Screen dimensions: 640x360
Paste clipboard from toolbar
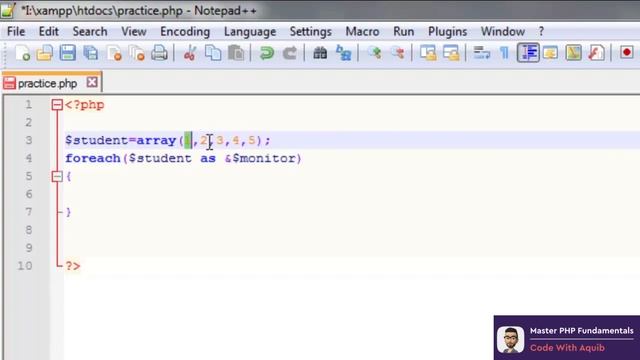tap(236, 53)
